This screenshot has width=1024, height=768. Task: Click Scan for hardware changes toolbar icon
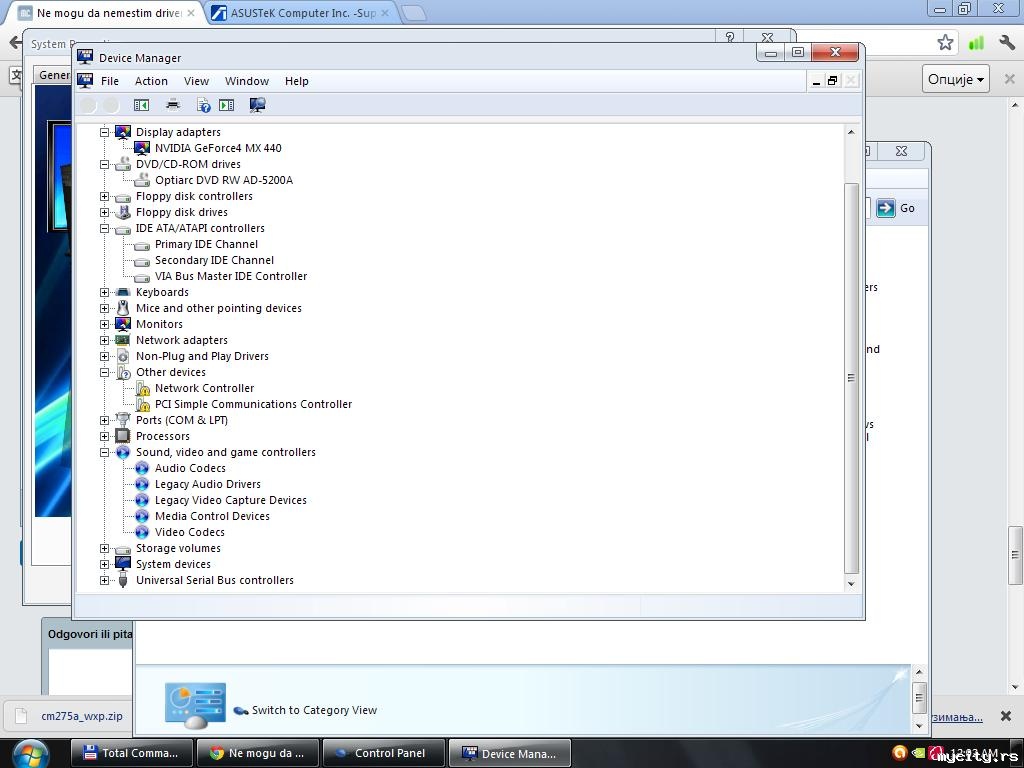[257, 105]
